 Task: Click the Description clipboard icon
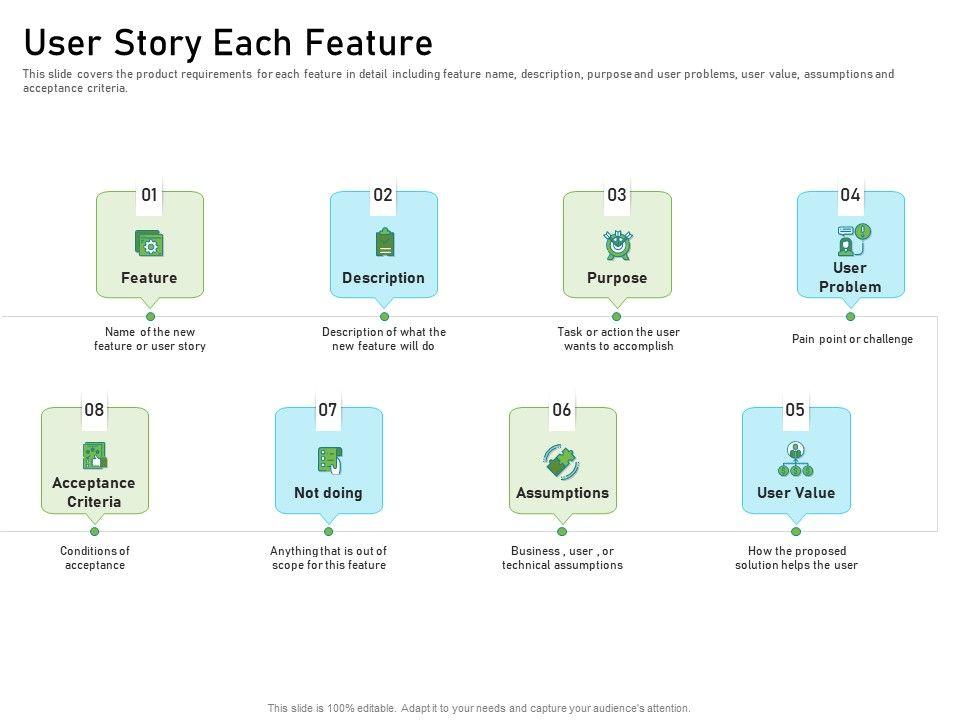click(384, 243)
